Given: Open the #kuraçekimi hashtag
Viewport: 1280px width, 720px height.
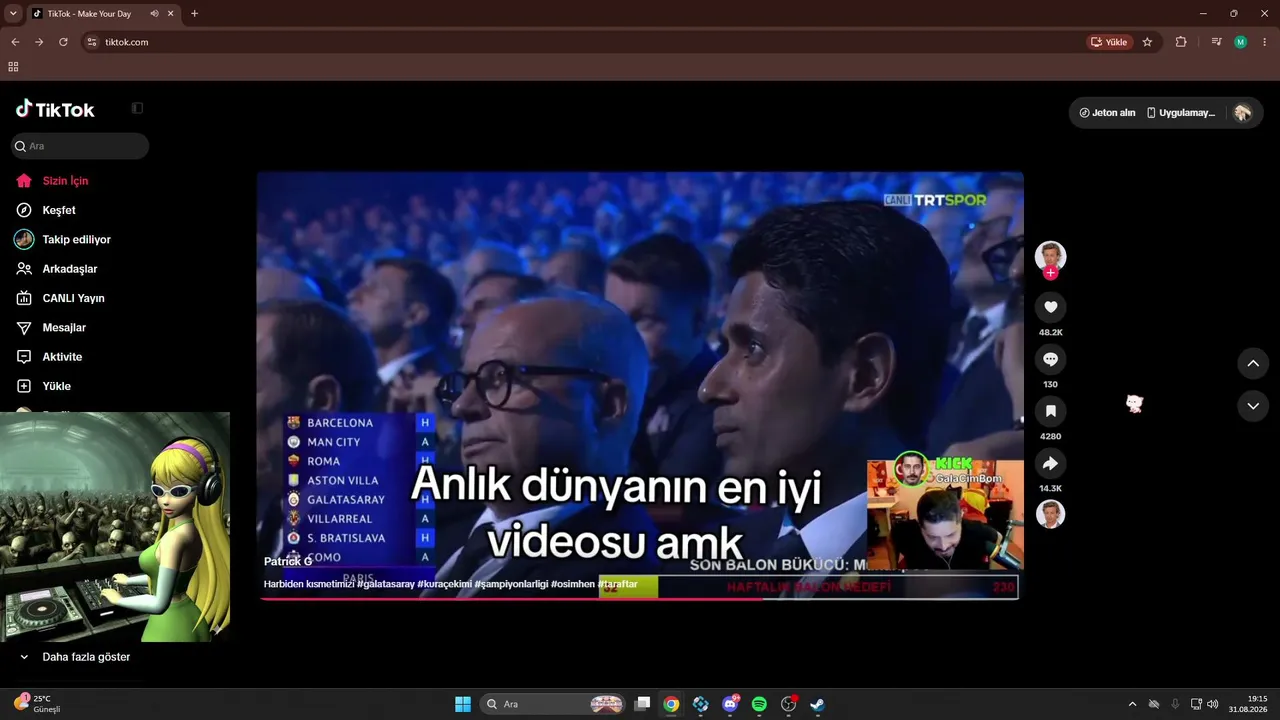Looking at the screenshot, I should click(x=444, y=584).
